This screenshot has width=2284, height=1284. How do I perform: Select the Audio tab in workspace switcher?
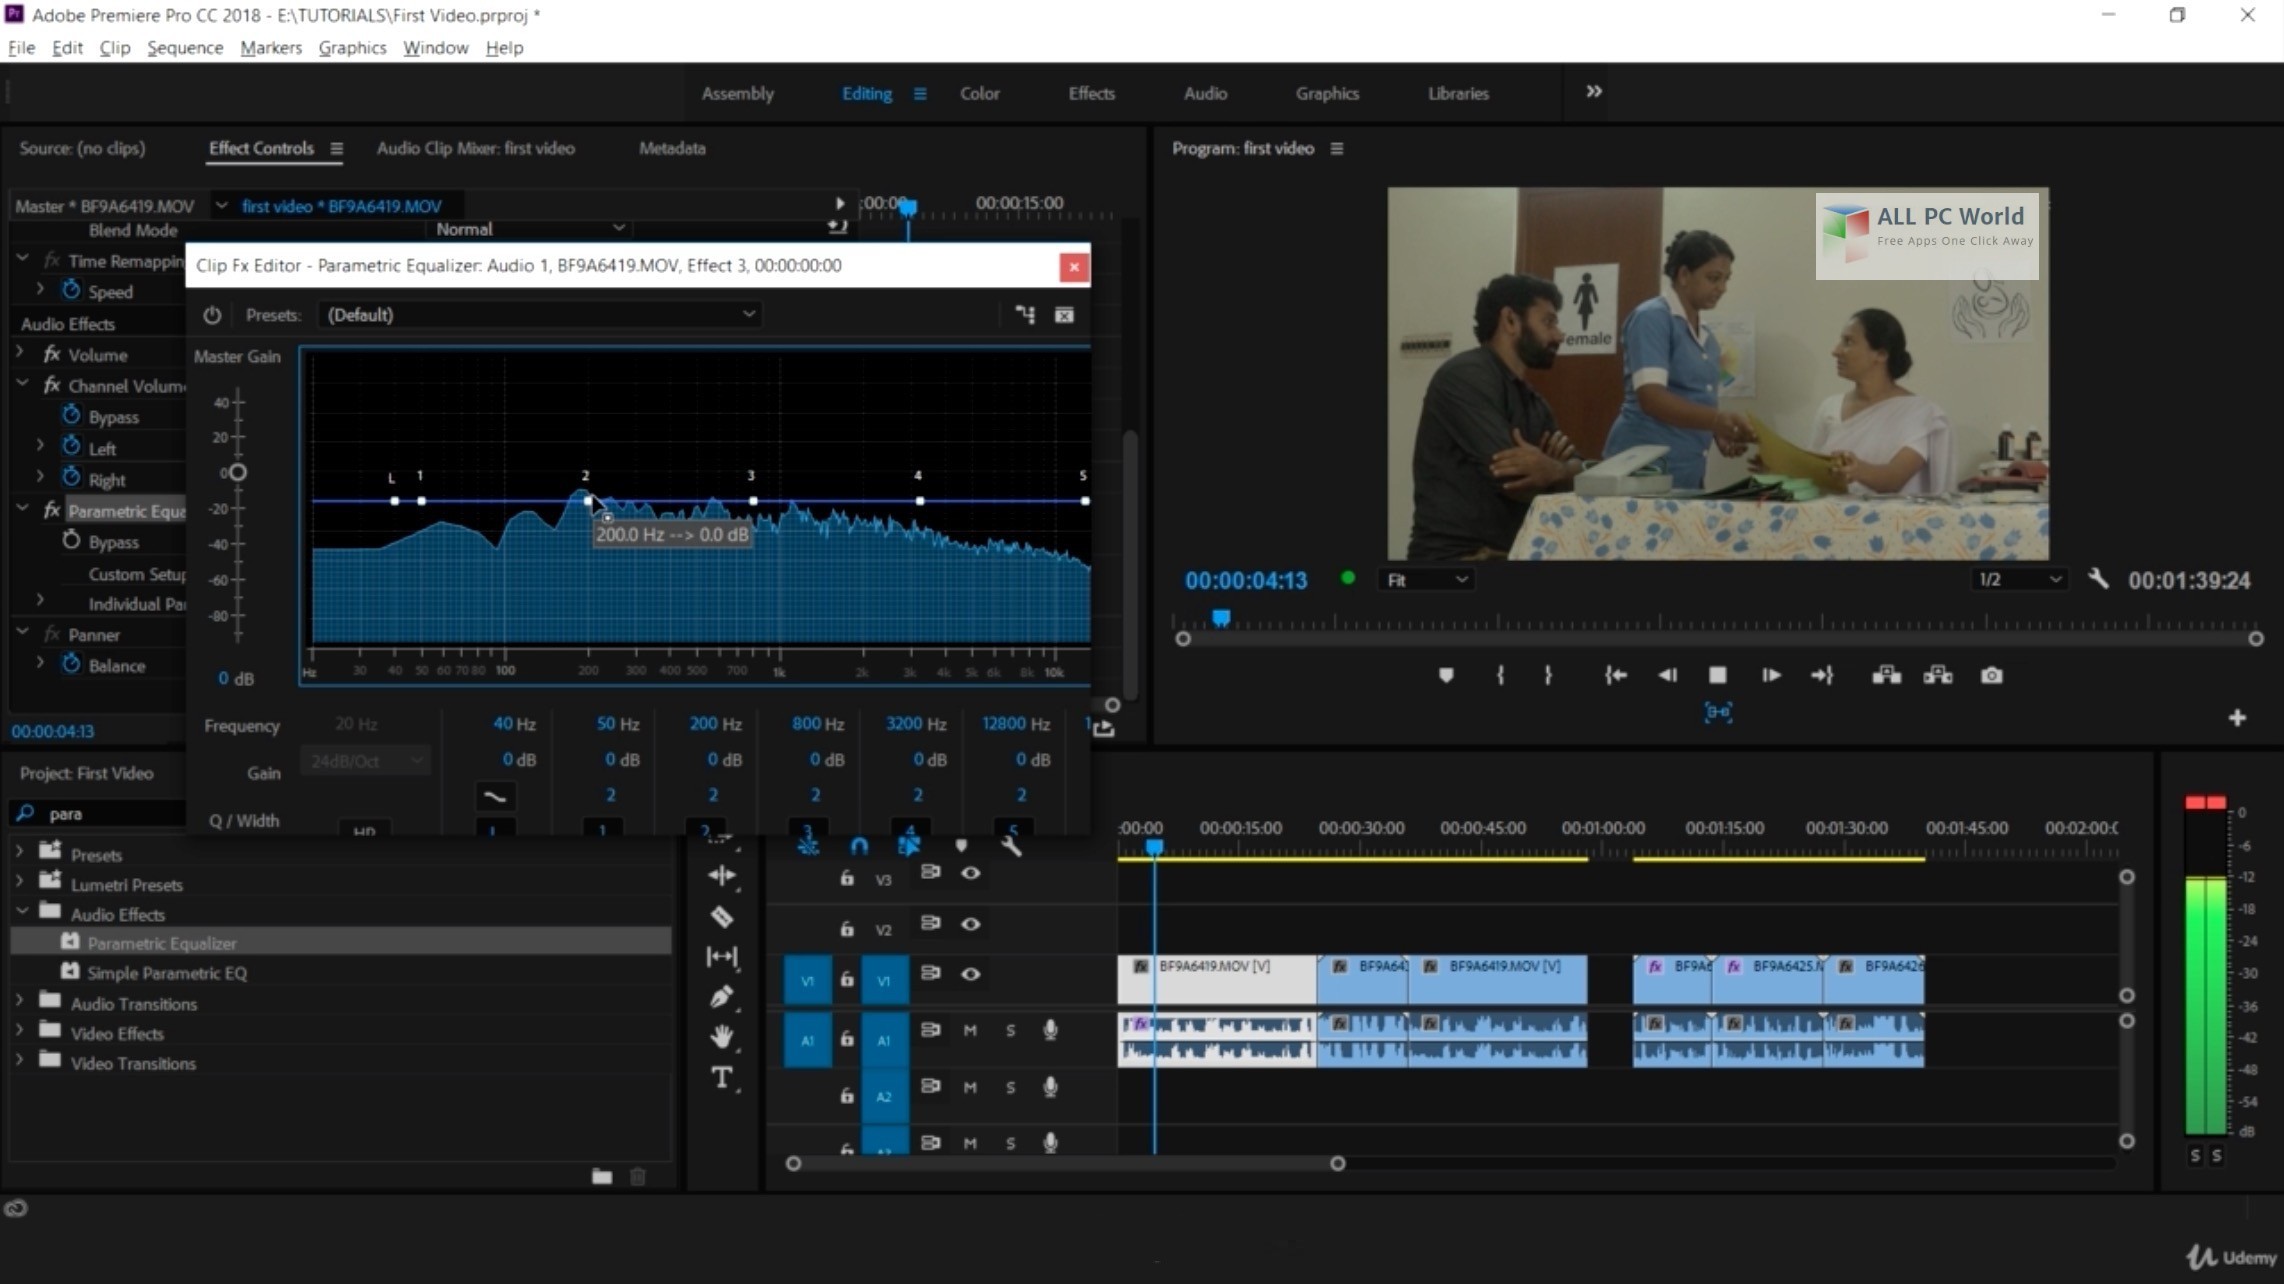pyautogui.click(x=1205, y=92)
